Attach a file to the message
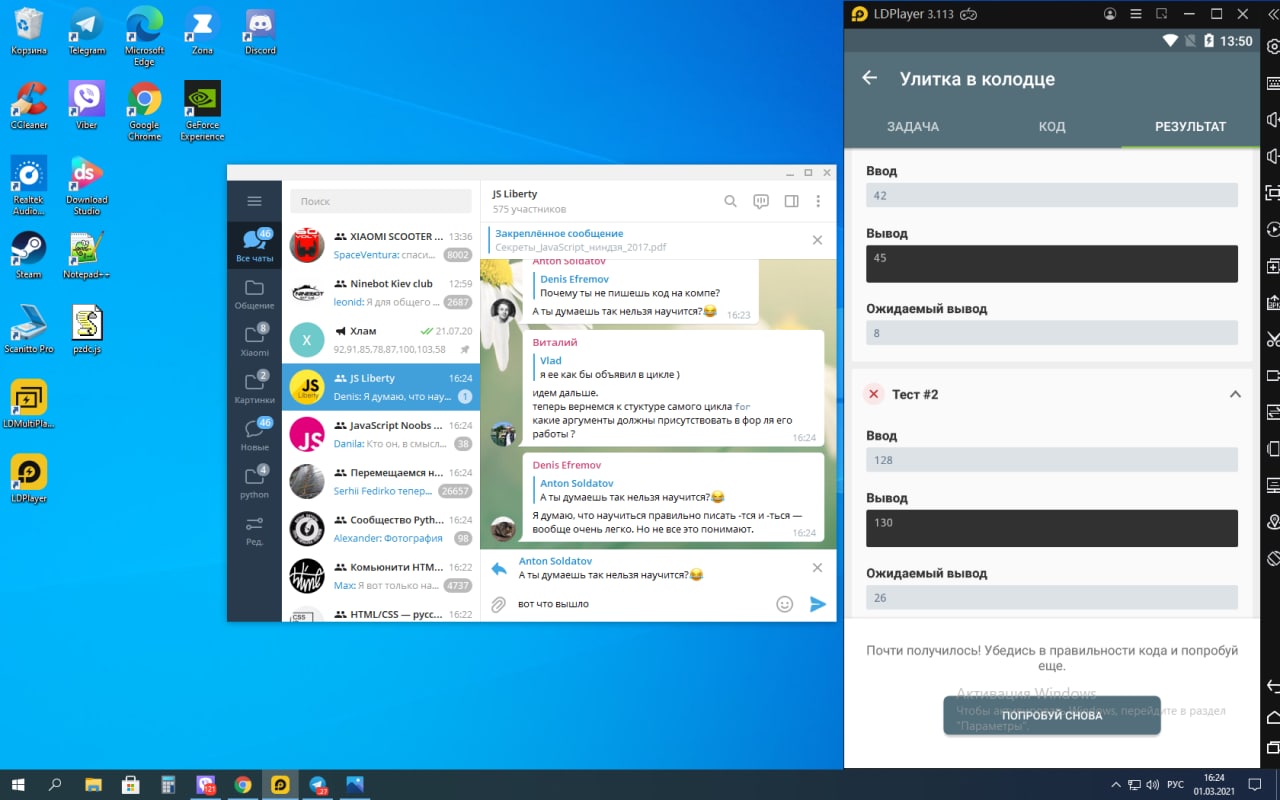1280x800 pixels. (498, 604)
